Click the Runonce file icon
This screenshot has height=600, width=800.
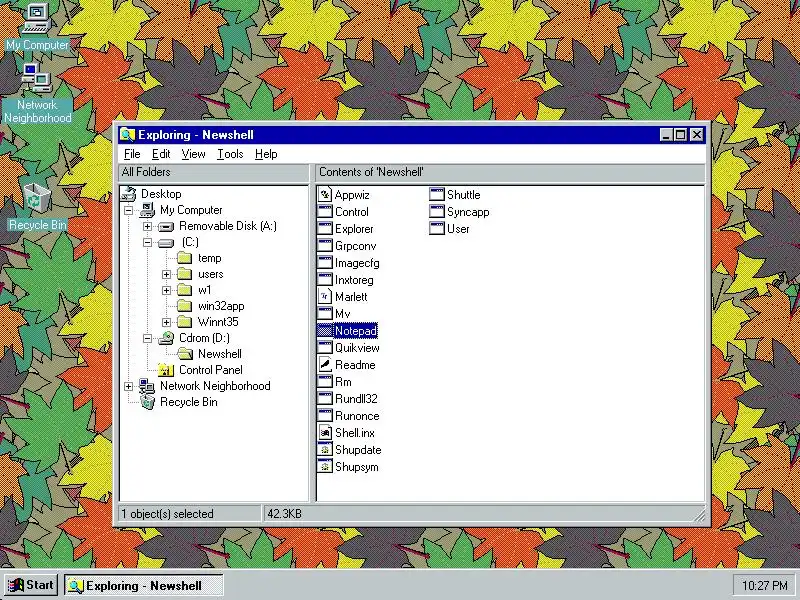(324, 415)
